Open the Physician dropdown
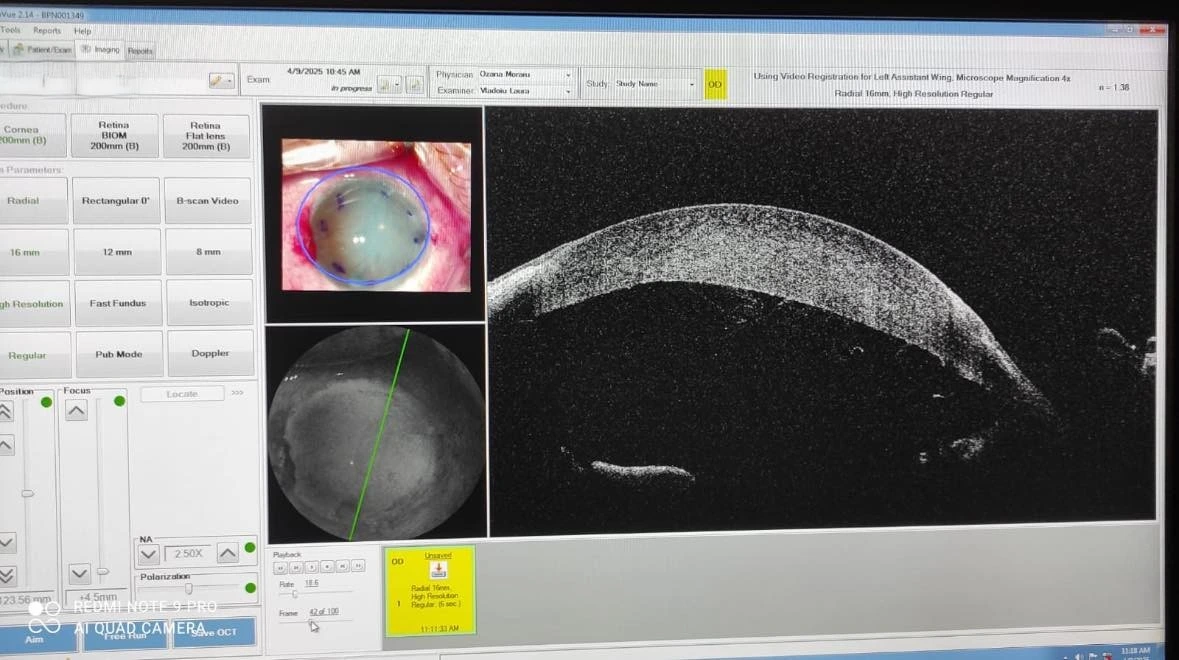1179x660 pixels. (x=568, y=75)
